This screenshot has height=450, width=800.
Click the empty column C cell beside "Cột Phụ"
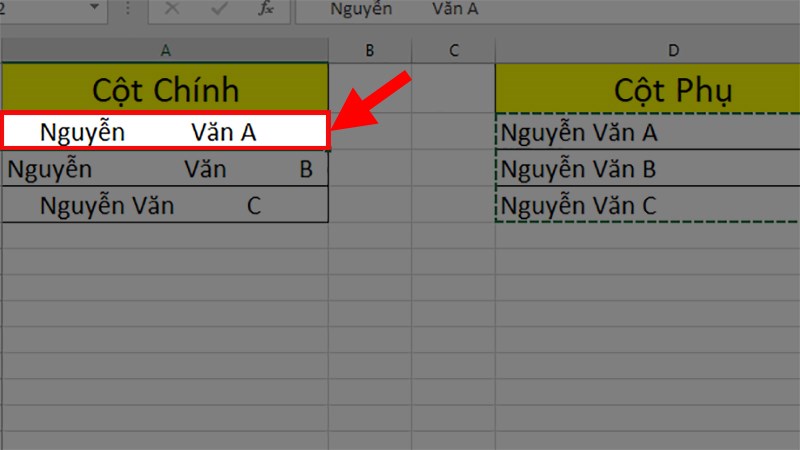click(453, 89)
